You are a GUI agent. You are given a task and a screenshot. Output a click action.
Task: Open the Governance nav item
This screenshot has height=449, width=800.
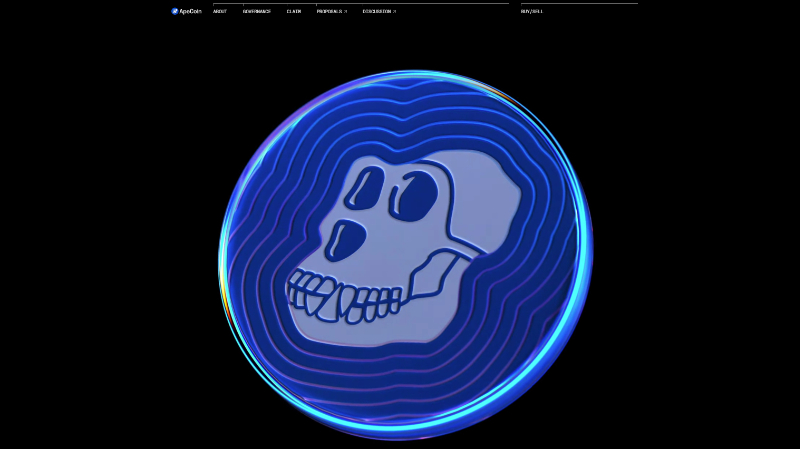click(257, 11)
